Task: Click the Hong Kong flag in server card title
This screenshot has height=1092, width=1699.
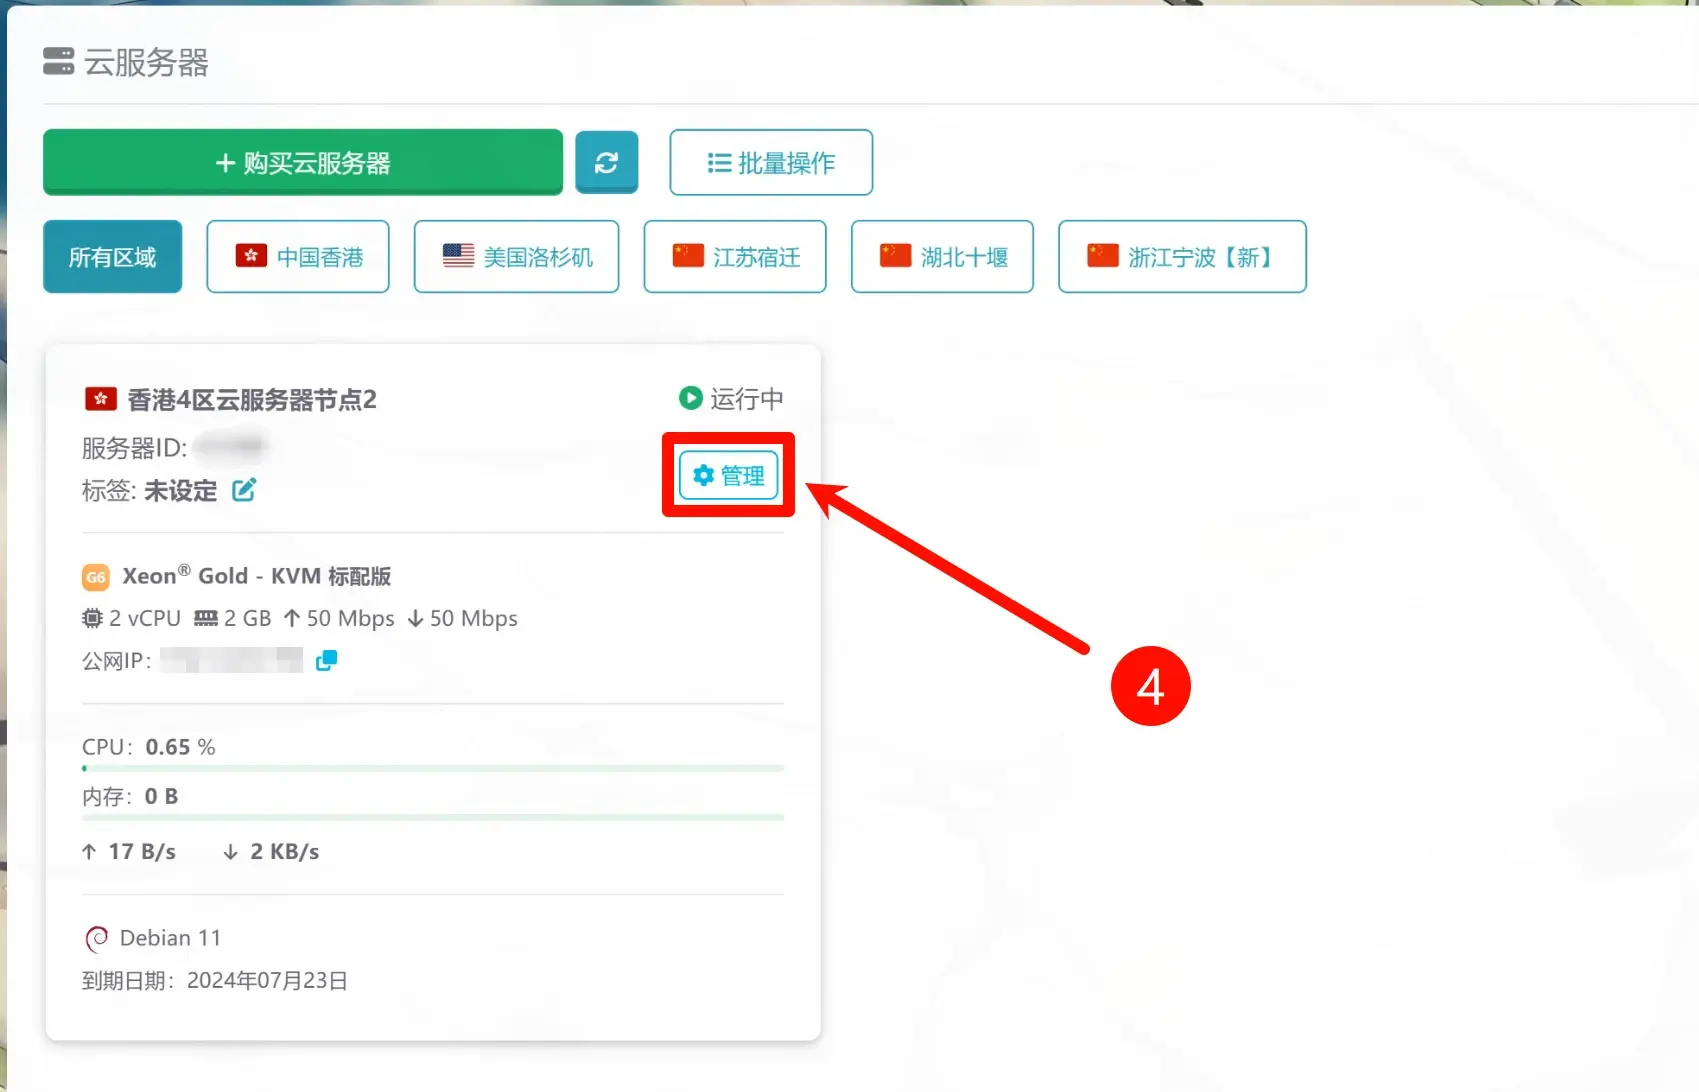Action: coord(100,400)
